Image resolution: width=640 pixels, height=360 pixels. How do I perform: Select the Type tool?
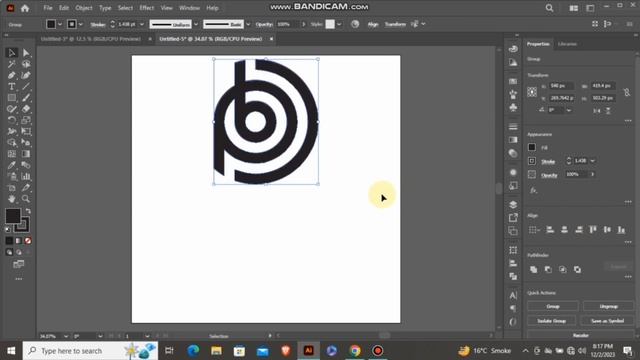(11, 87)
